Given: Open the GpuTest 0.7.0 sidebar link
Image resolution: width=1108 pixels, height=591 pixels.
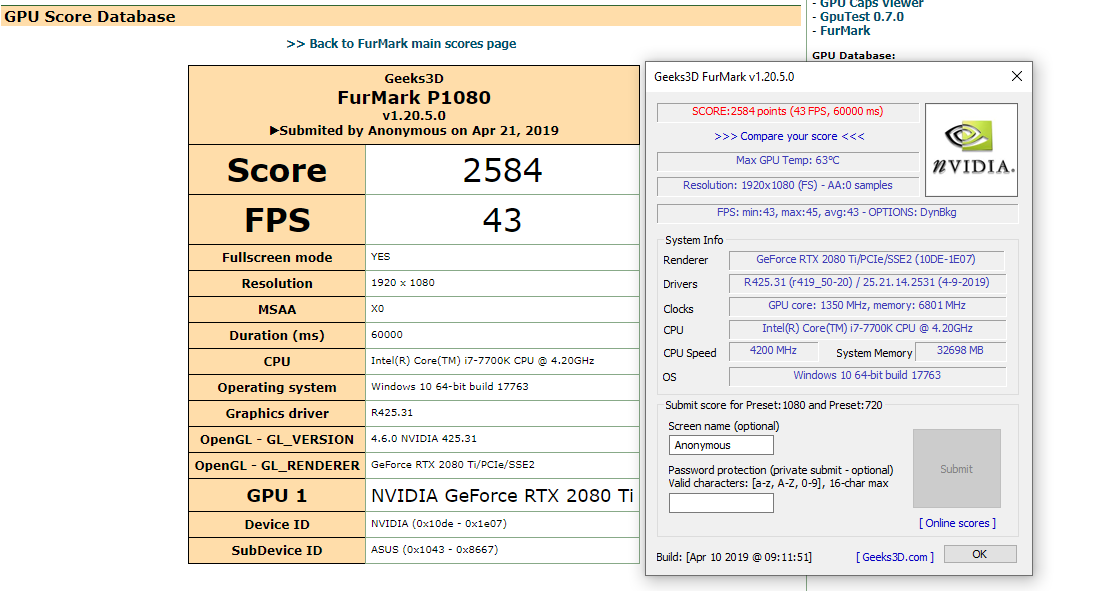Looking at the screenshot, I should [861, 16].
